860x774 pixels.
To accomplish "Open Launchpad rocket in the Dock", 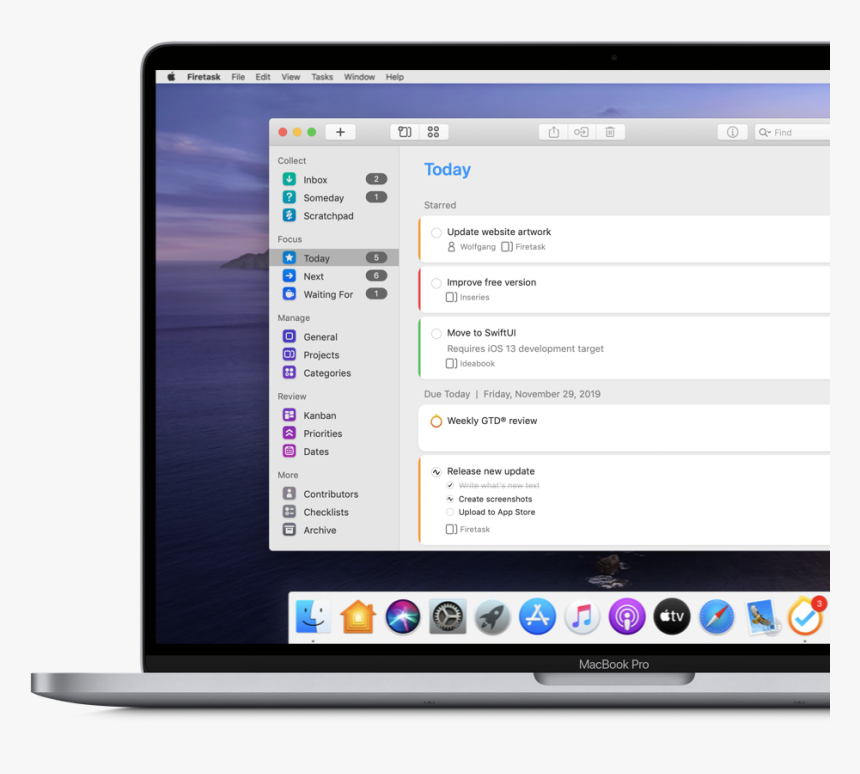I will tap(493, 617).
